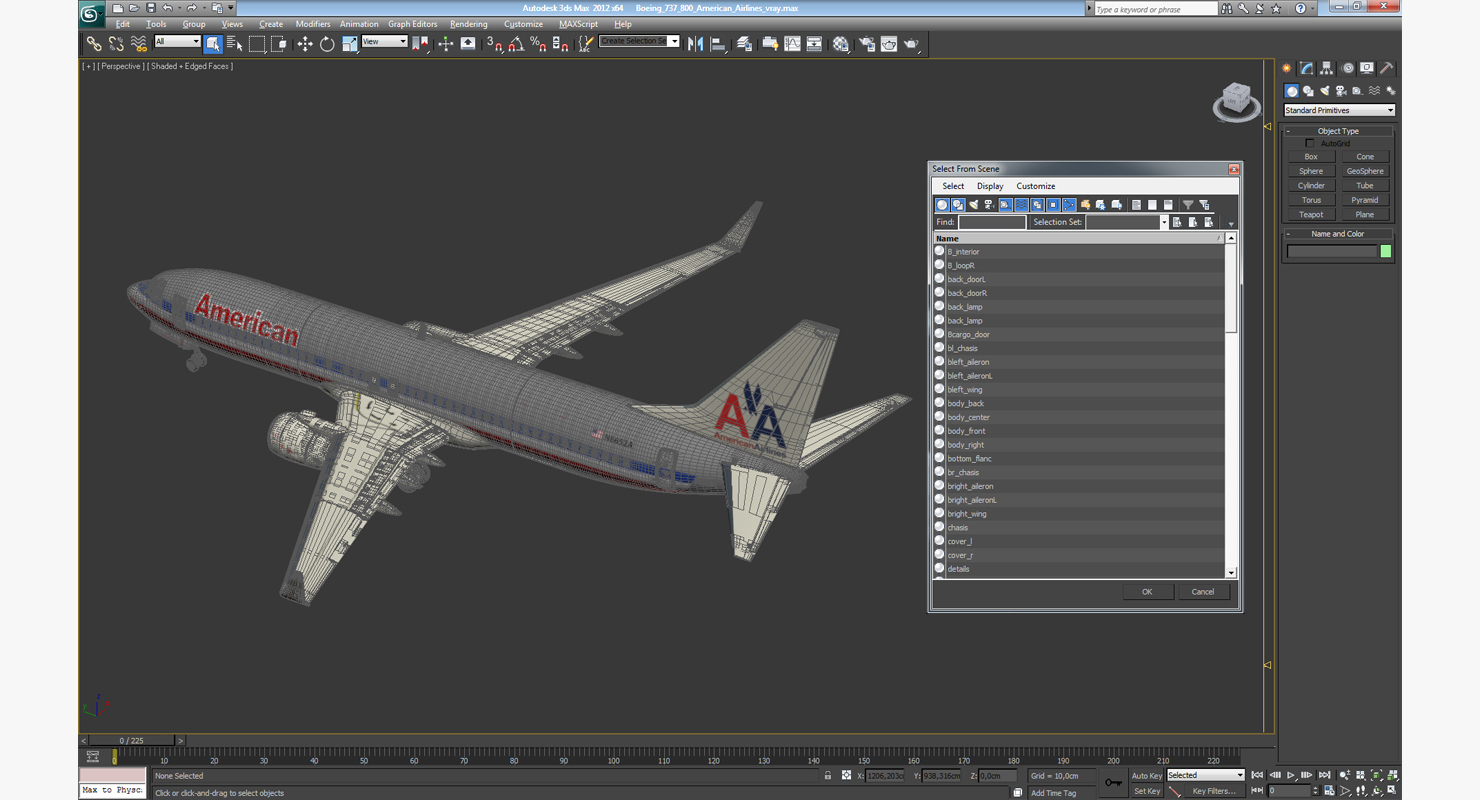Activate the Select and Rotate tool
The width and height of the screenshot is (1480, 800).
[327, 43]
